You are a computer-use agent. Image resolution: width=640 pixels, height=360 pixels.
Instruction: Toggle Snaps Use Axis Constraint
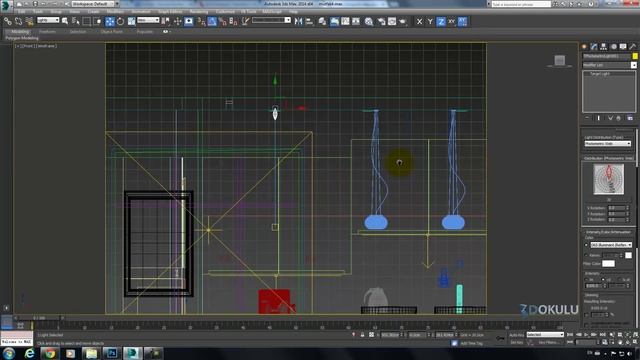tap(462, 21)
